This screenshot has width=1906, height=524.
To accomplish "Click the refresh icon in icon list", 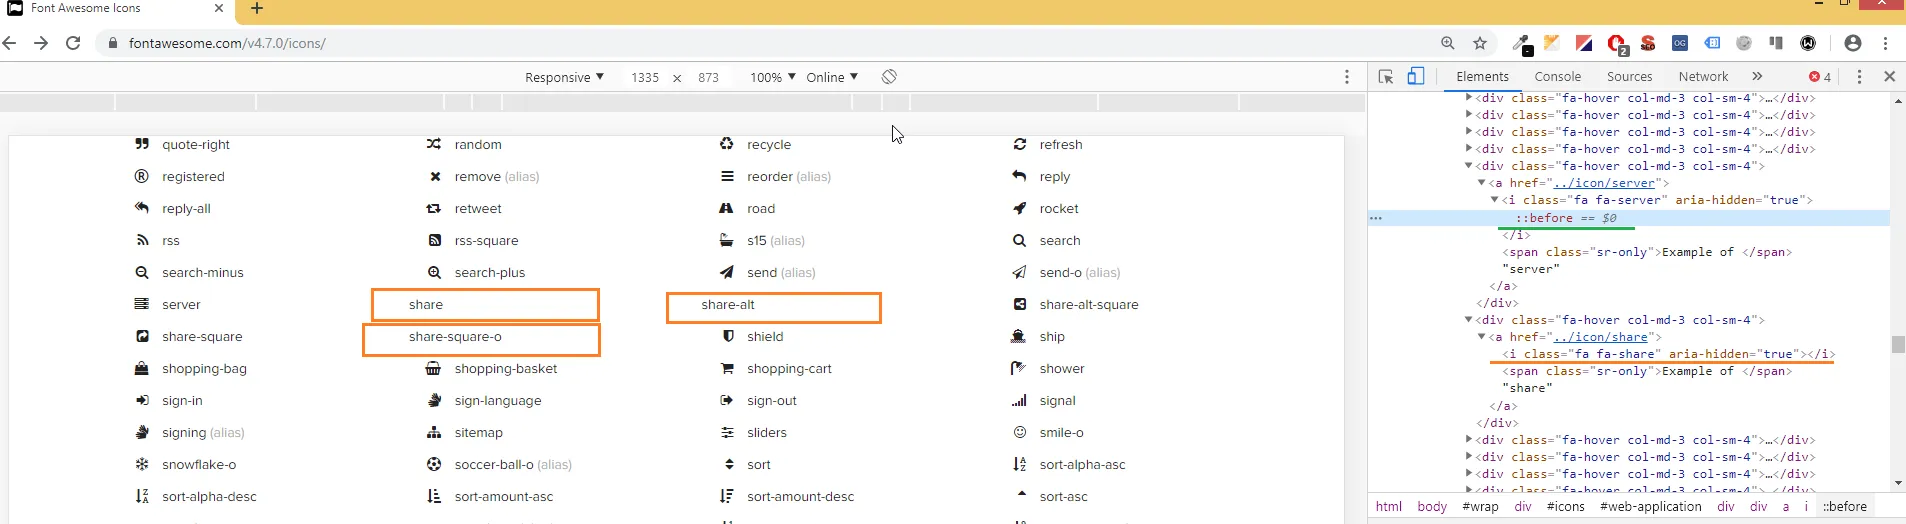I will click(x=1019, y=144).
